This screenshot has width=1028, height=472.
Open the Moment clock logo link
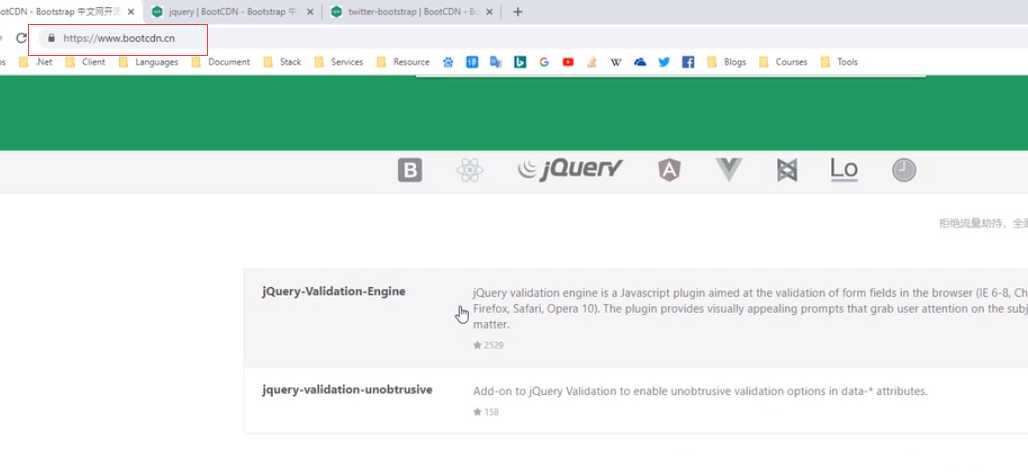click(x=903, y=170)
